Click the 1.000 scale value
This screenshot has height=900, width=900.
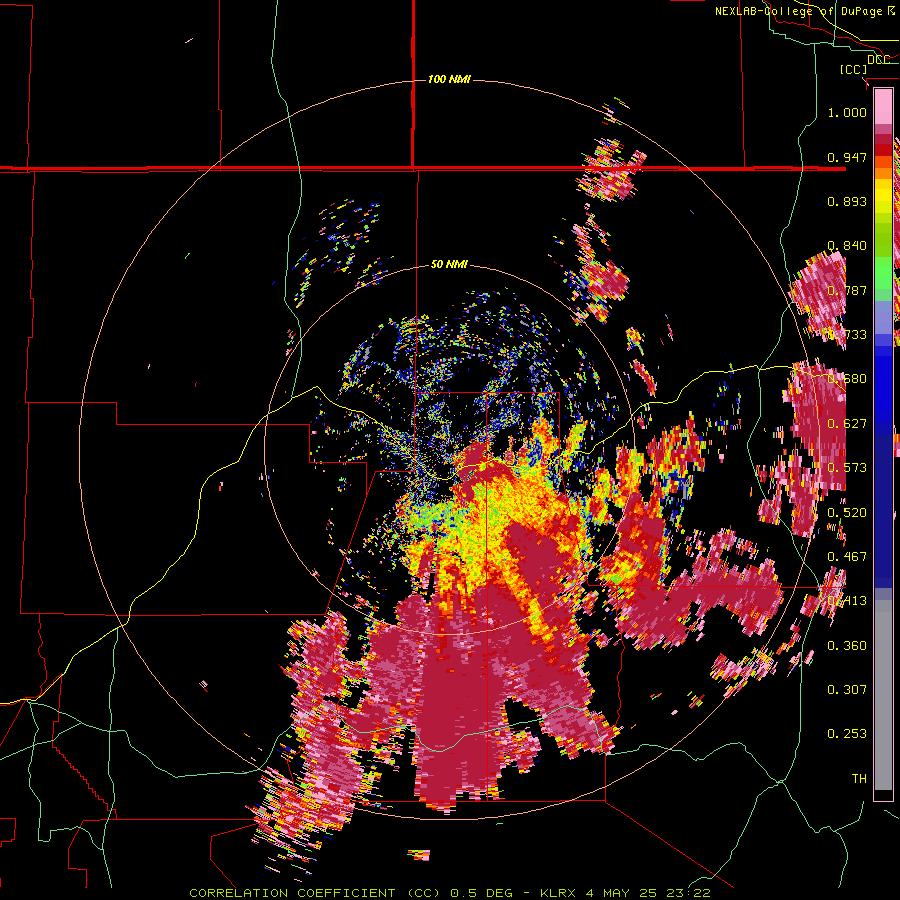coord(847,112)
